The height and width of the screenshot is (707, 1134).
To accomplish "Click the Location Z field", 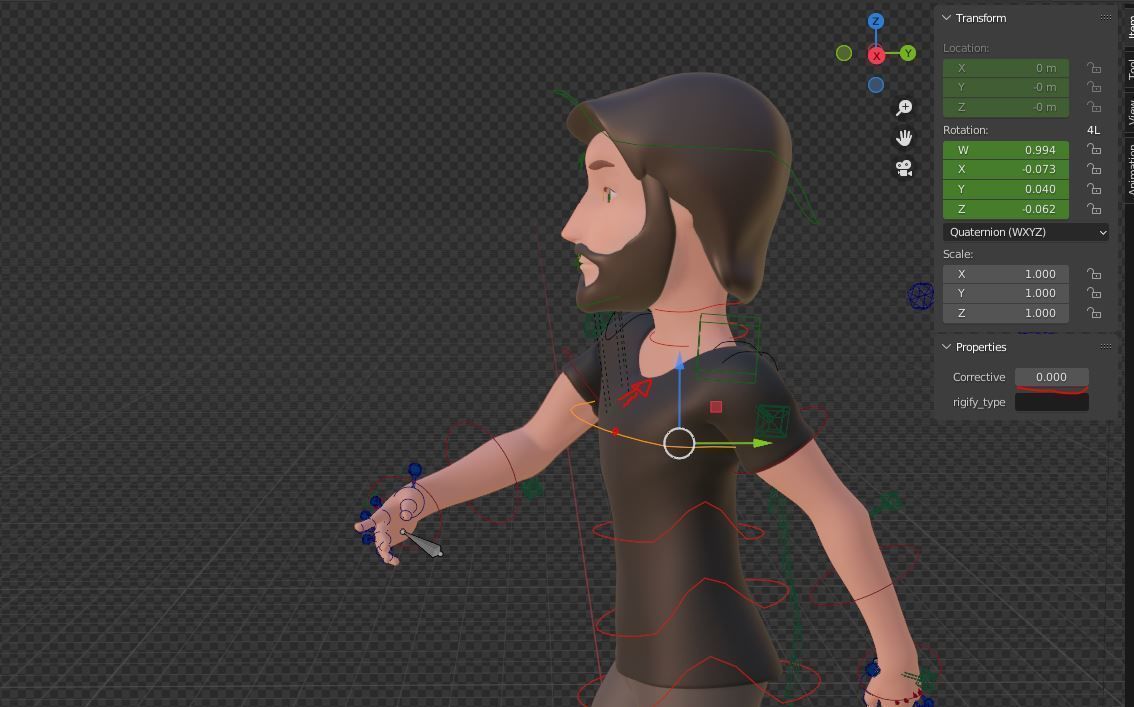I will click(x=1005, y=107).
